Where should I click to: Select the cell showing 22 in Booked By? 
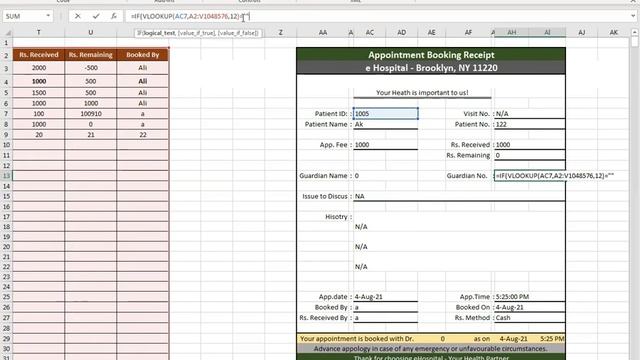142,135
